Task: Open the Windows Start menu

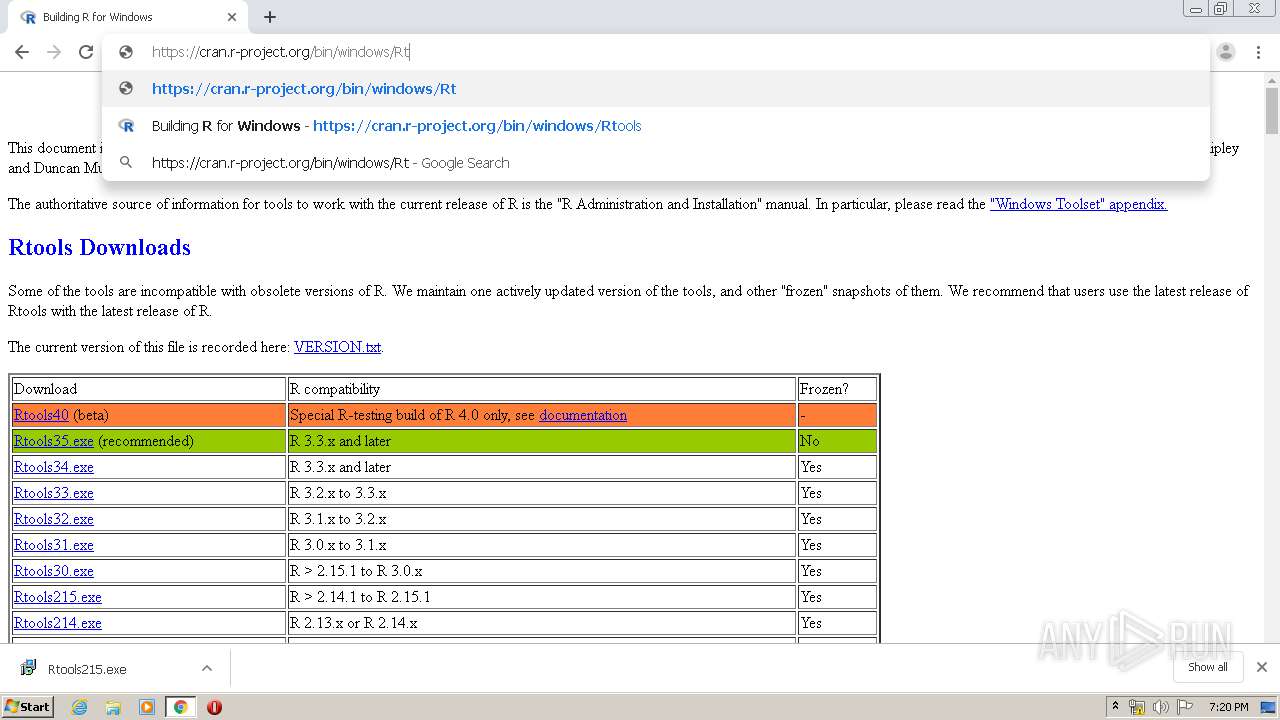Action: pyautogui.click(x=27, y=706)
